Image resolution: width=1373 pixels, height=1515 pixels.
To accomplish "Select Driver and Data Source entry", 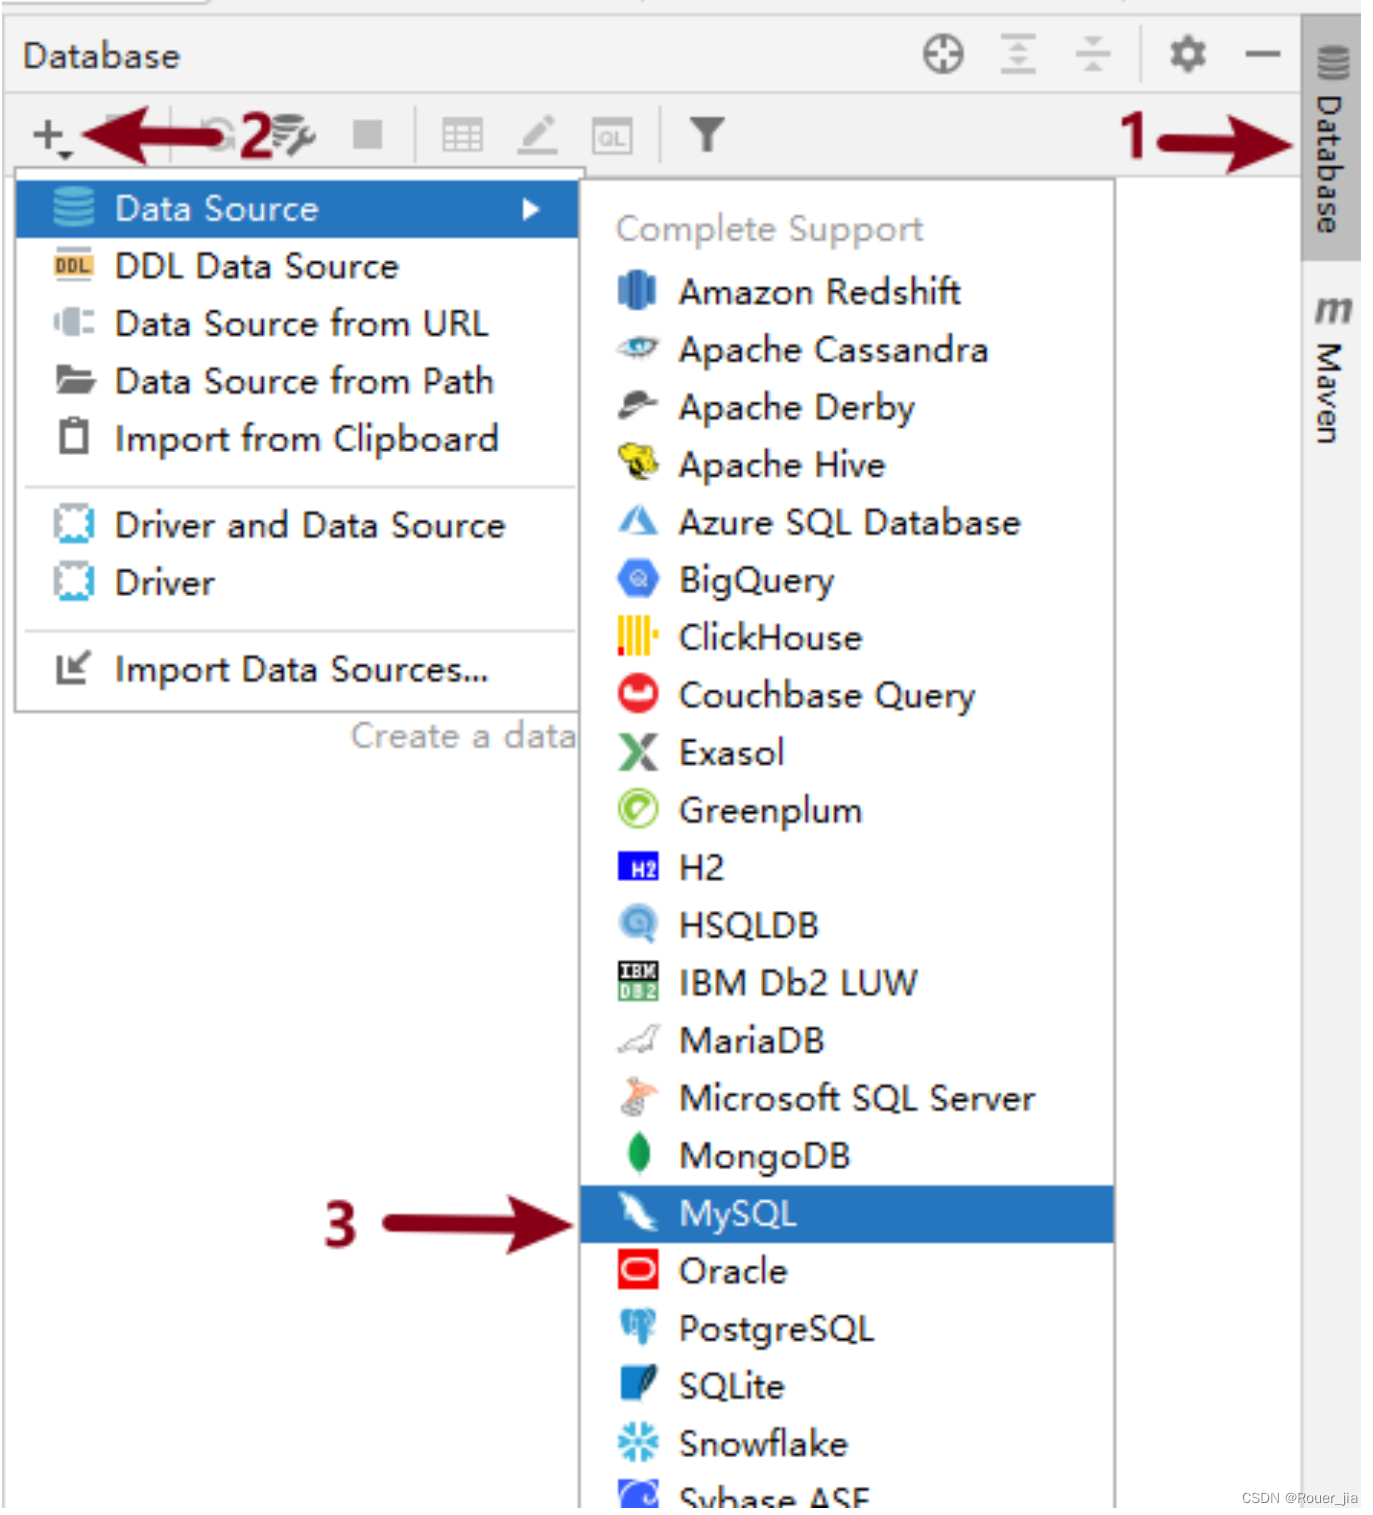I will click(297, 525).
